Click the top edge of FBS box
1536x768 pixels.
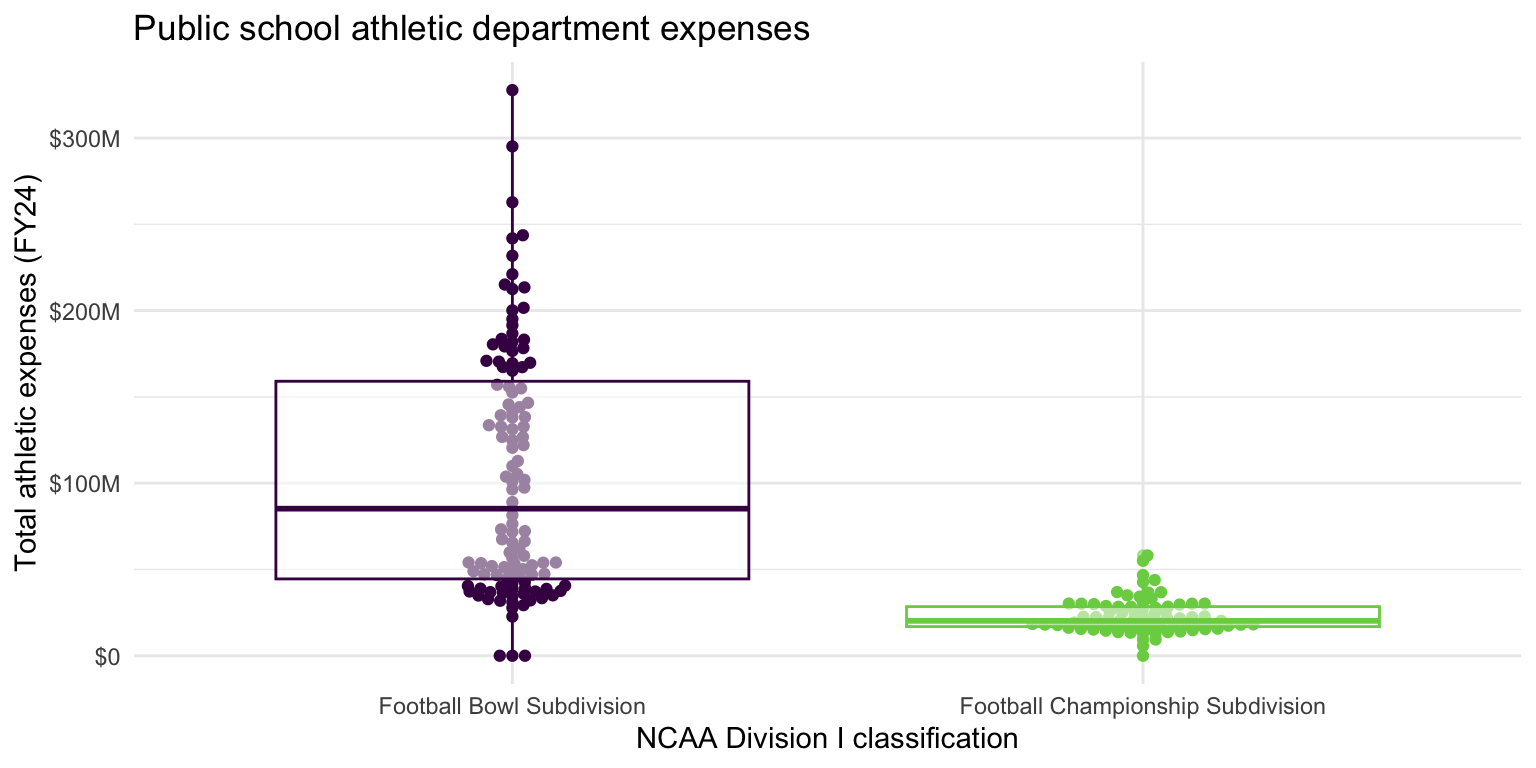[x=512, y=381]
